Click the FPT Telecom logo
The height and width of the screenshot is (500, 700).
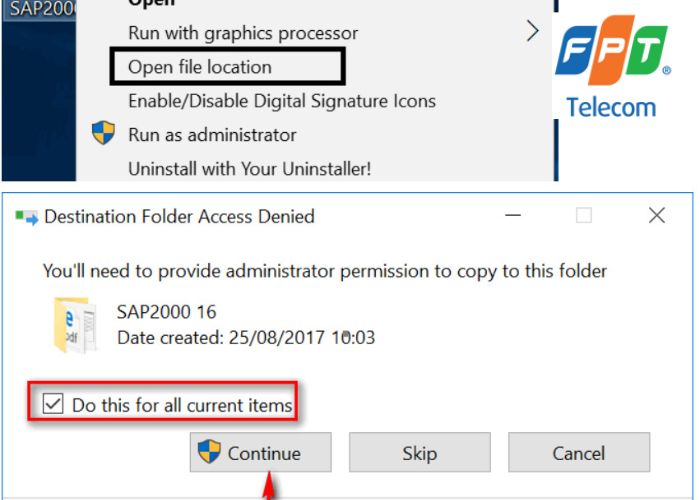point(611,65)
